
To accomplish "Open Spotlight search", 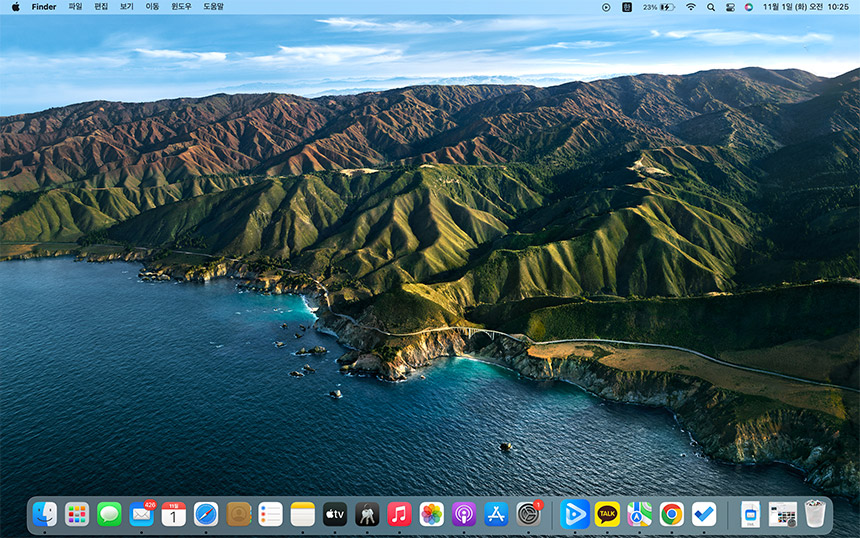I will 711,7.
